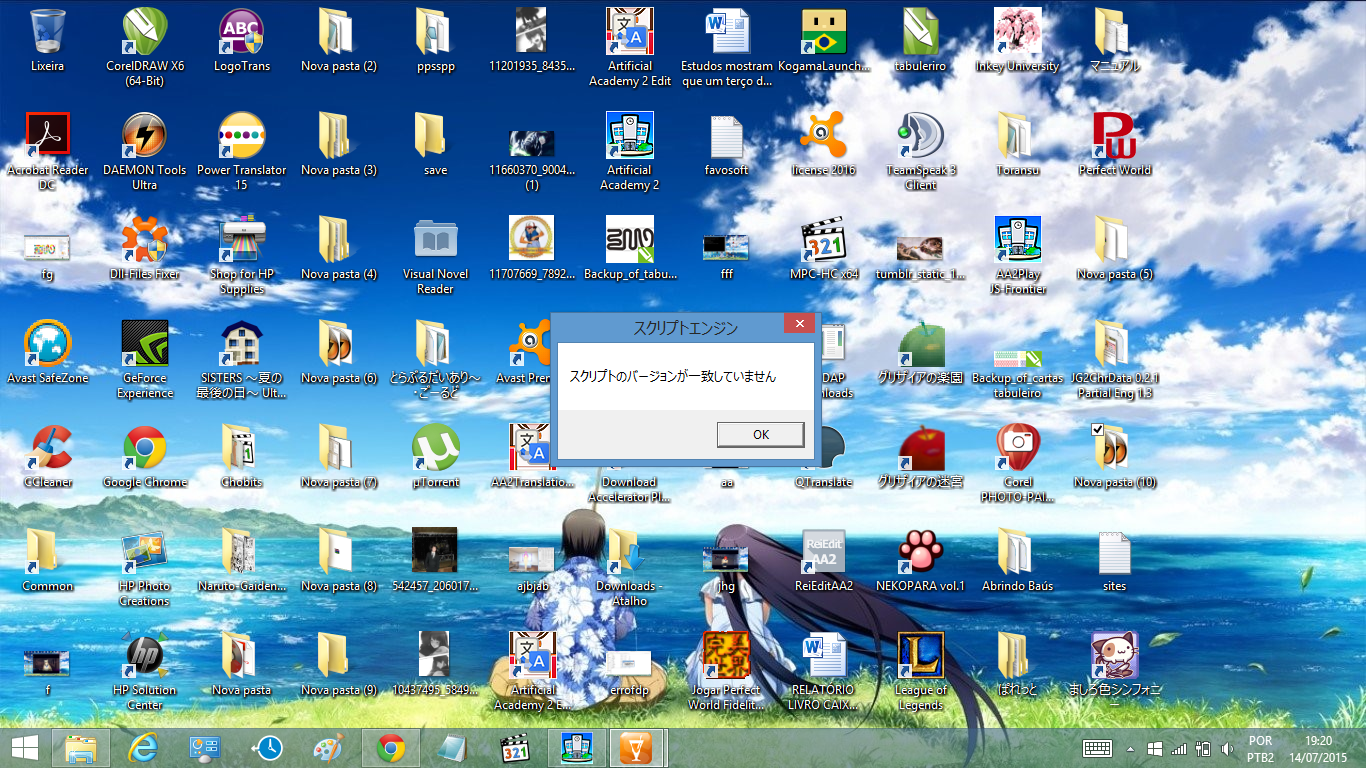Screen dimensions: 1366x768
Task: Select the Common folder
Action: pos(47,560)
